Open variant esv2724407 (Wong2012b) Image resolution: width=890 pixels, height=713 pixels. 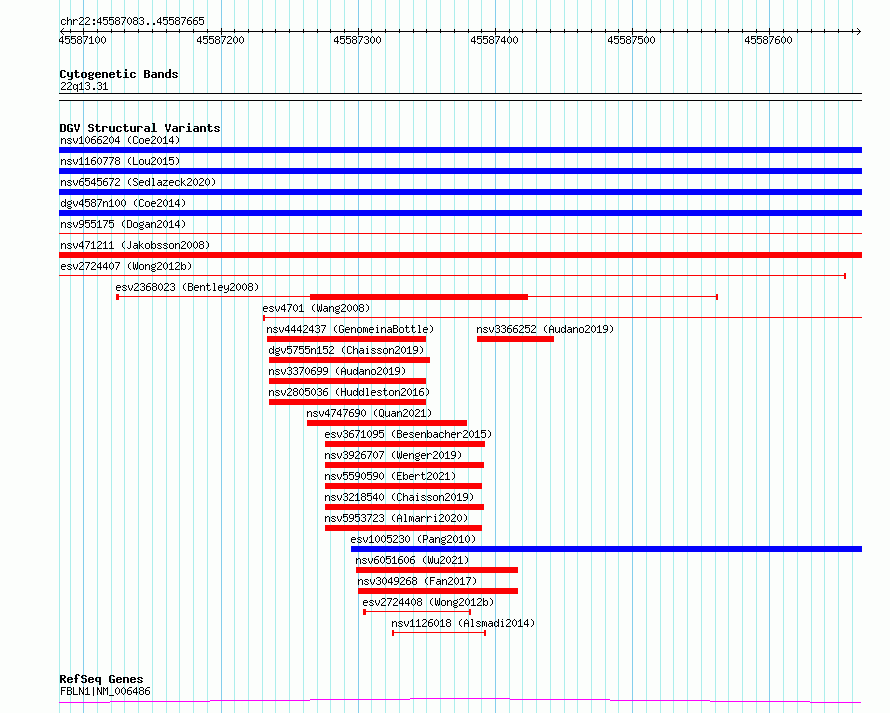coord(126,266)
